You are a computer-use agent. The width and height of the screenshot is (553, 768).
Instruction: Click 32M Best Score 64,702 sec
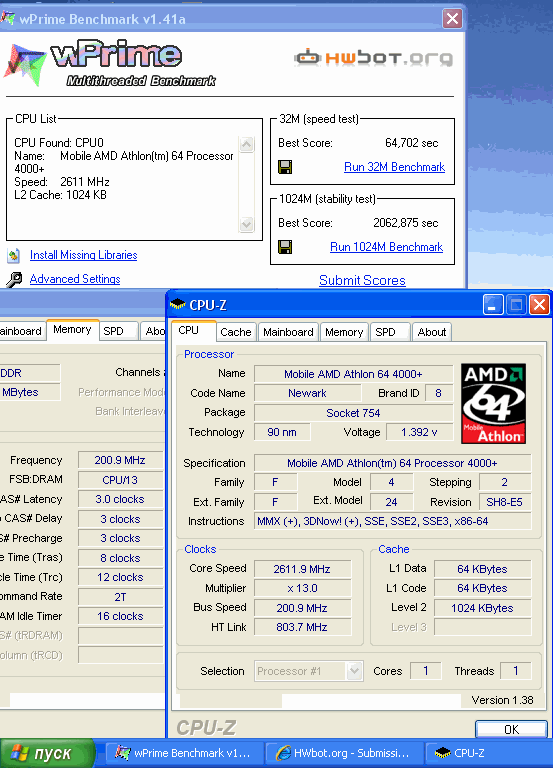(x=411, y=143)
